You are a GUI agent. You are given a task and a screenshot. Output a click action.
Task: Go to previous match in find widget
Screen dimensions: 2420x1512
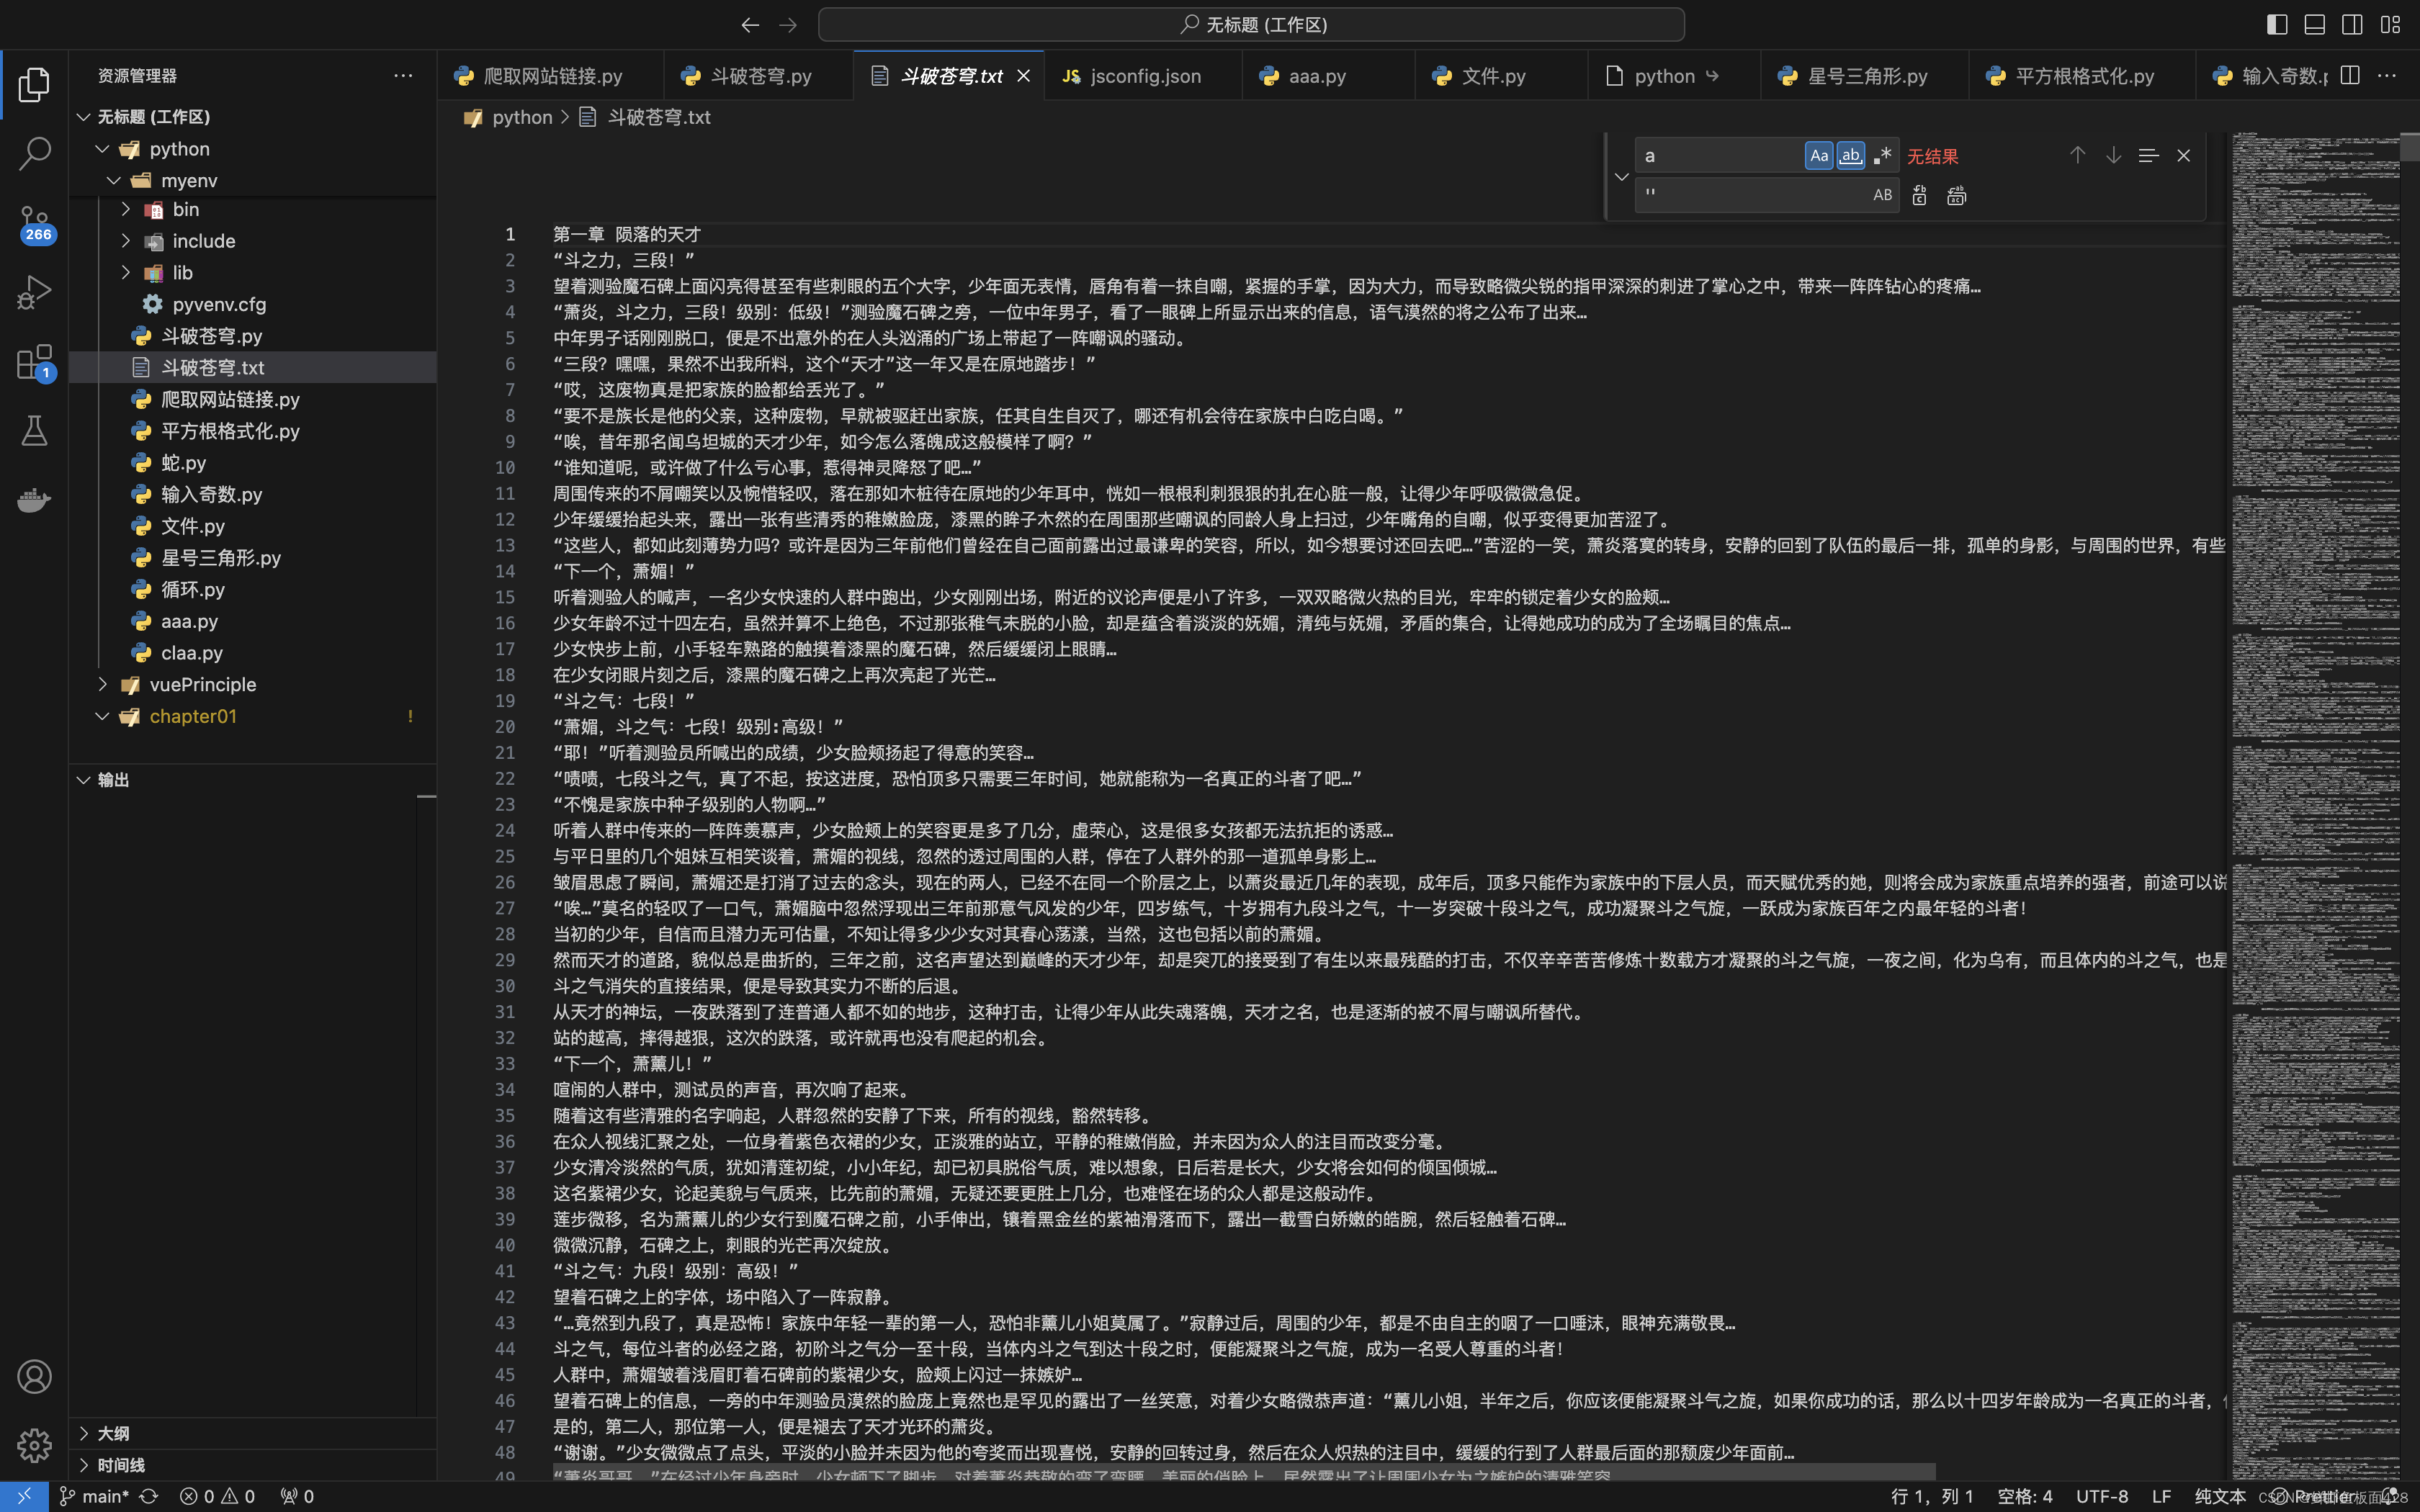click(x=2078, y=156)
